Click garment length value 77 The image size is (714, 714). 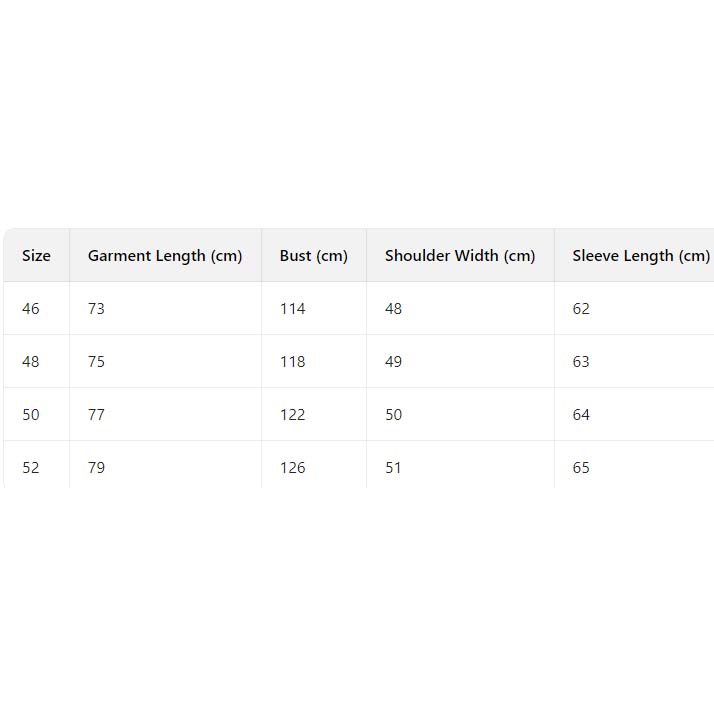(x=96, y=415)
